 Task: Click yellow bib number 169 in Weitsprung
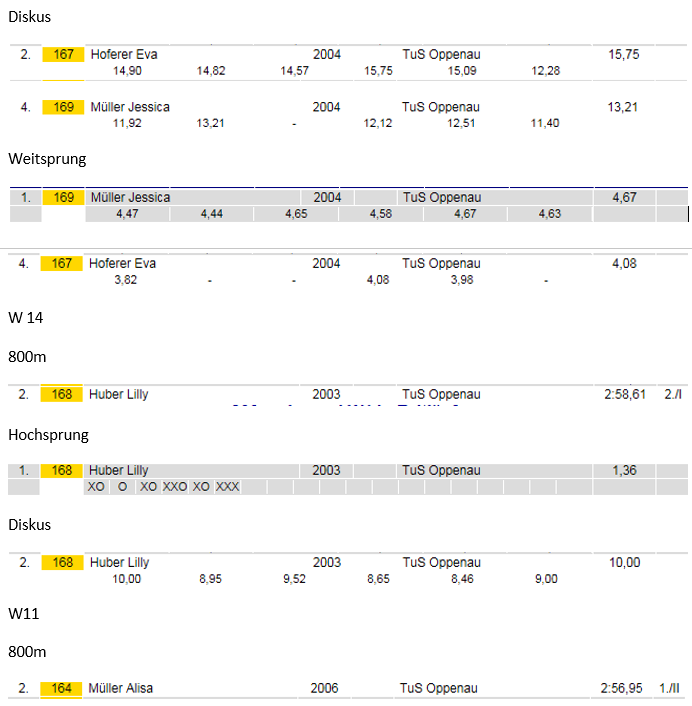(x=63, y=197)
